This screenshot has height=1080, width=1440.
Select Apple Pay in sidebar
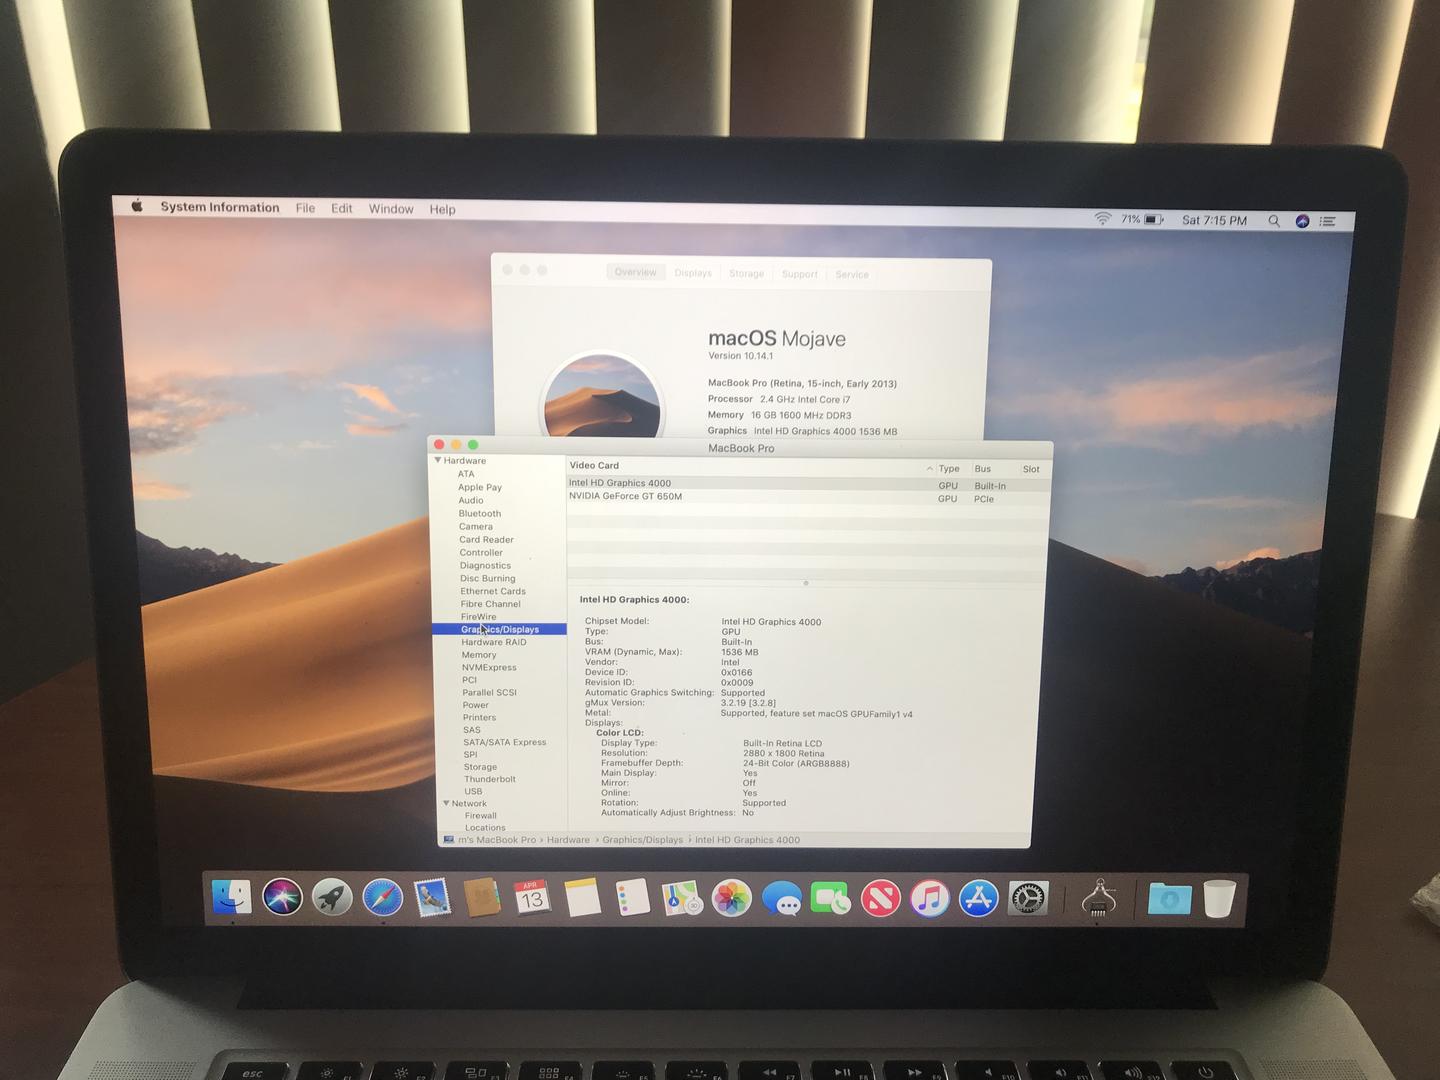480,487
